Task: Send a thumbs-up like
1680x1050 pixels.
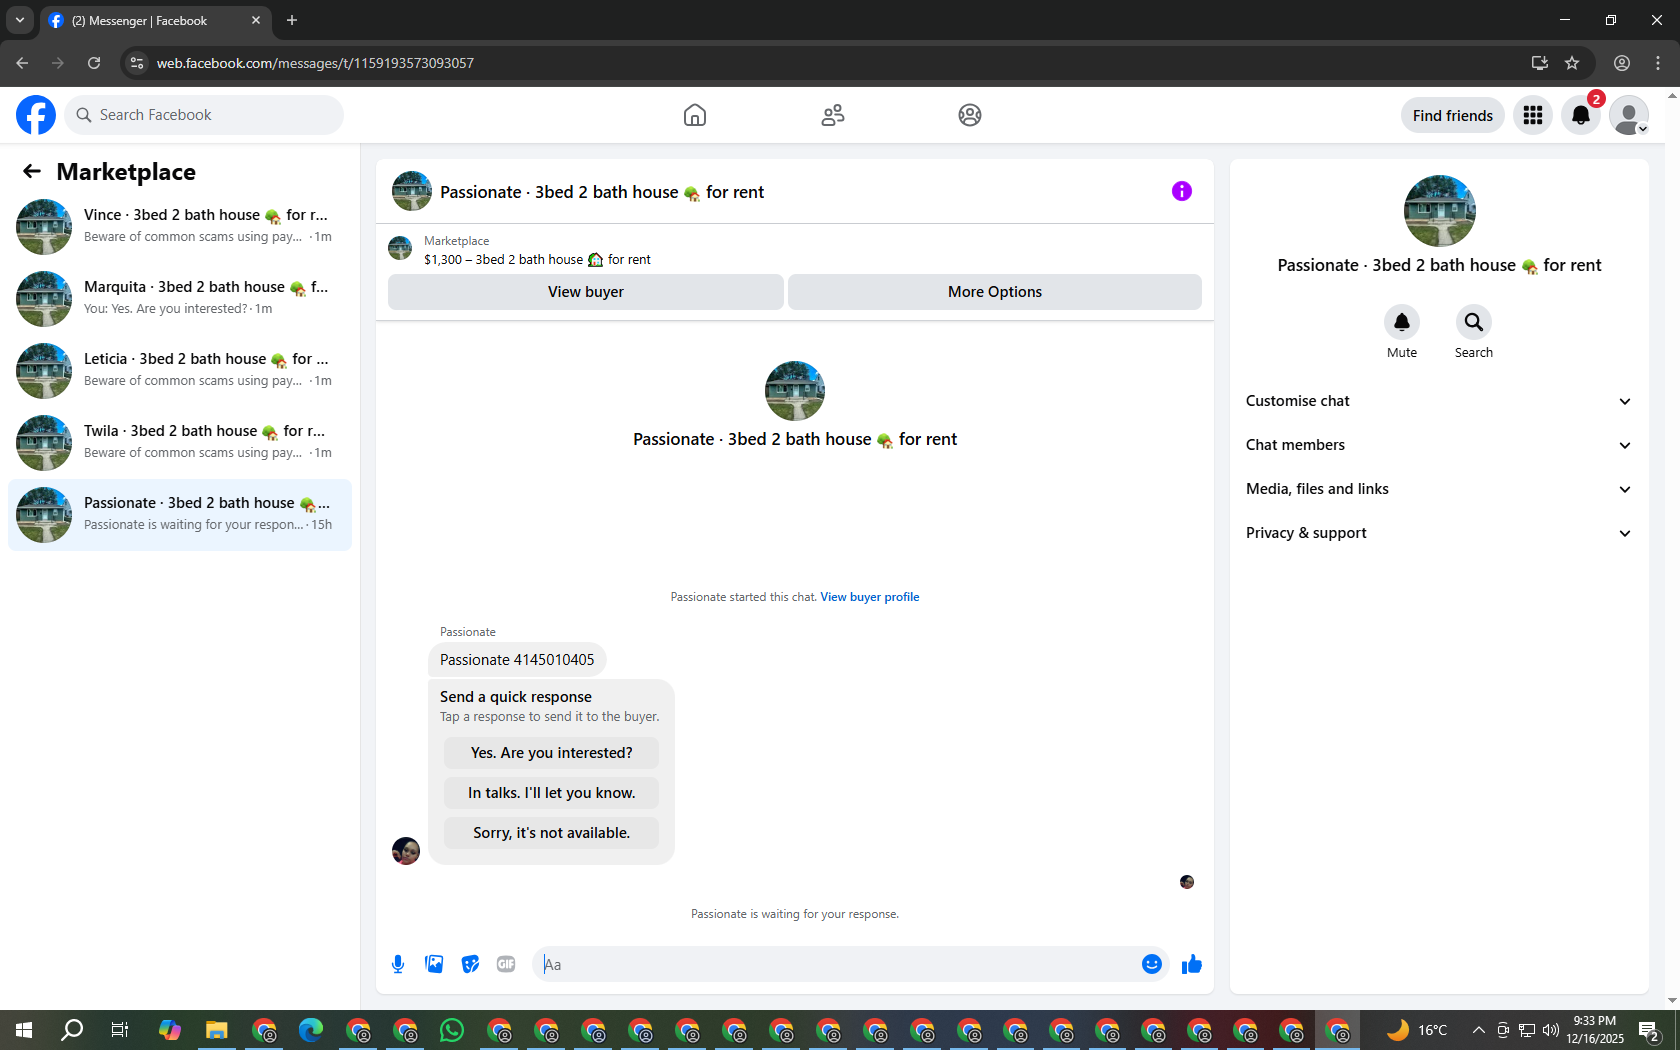Action: pyautogui.click(x=1192, y=964)
